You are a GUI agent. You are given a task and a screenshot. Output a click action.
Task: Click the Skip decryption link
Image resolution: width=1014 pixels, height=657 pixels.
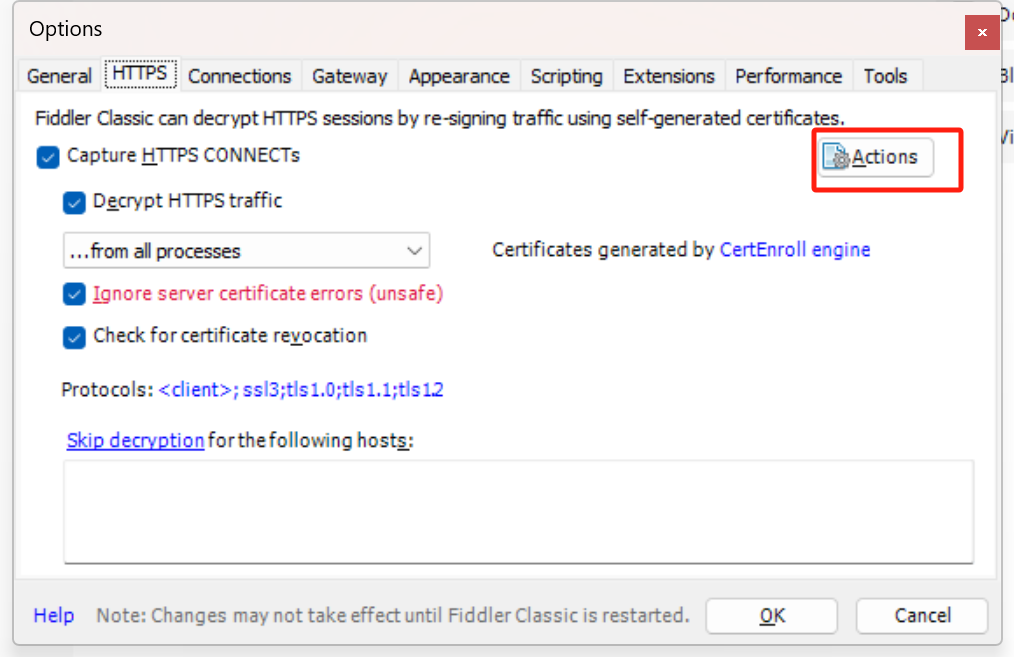coord(135,440)
